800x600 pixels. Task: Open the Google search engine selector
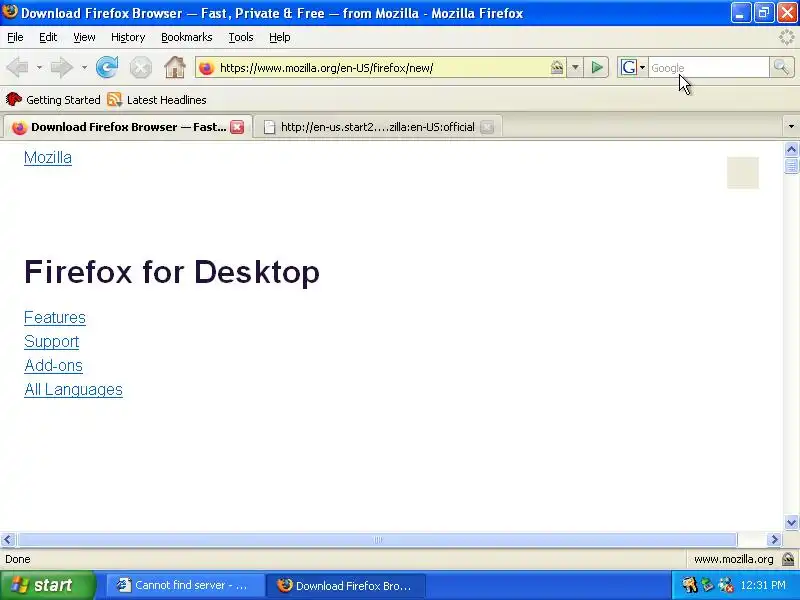633,67
